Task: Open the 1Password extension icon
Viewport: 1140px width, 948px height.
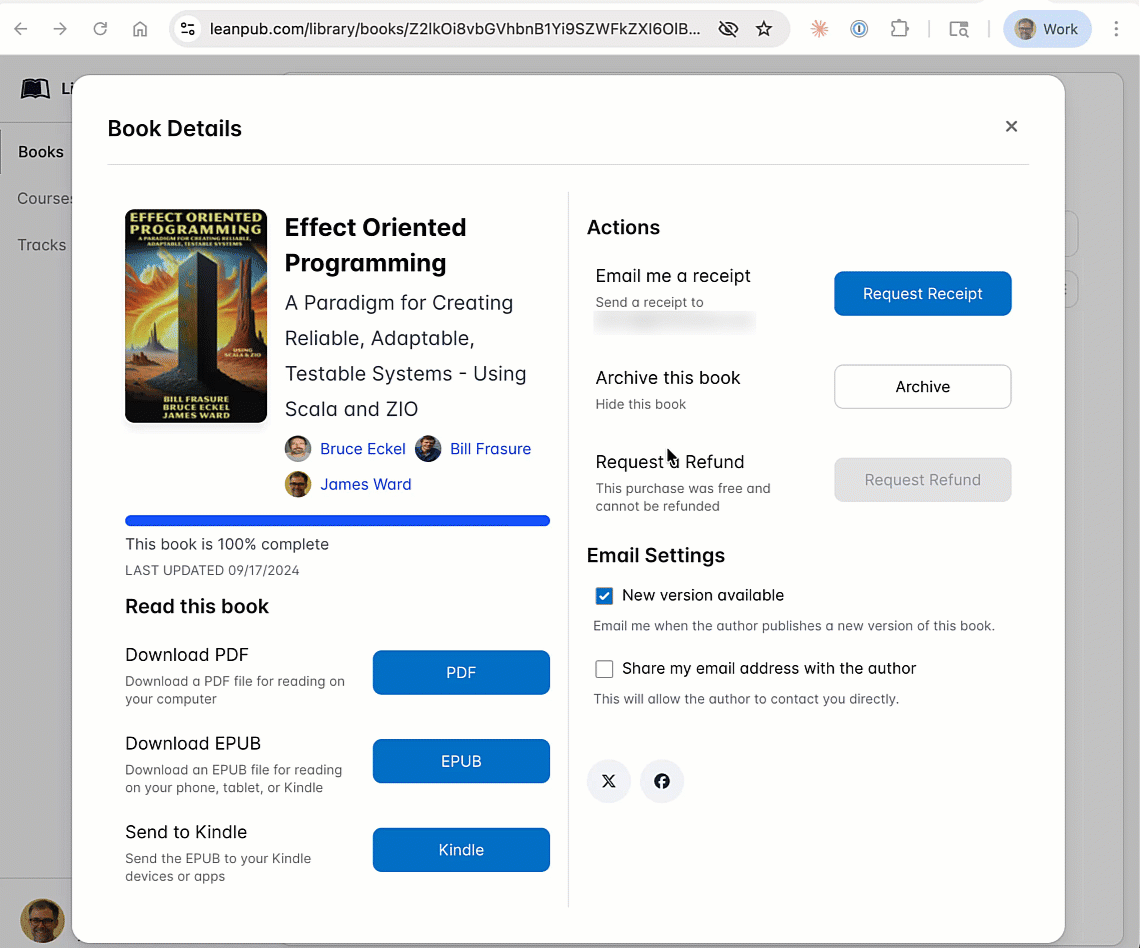Action: [859, 29]
